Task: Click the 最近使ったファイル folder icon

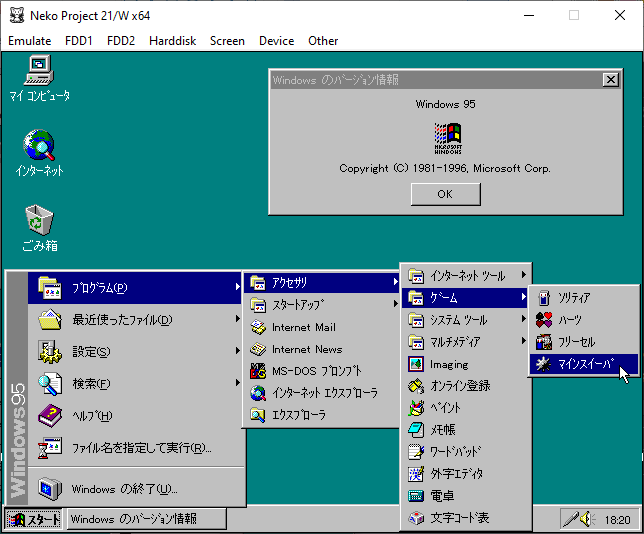Action: 50,320
